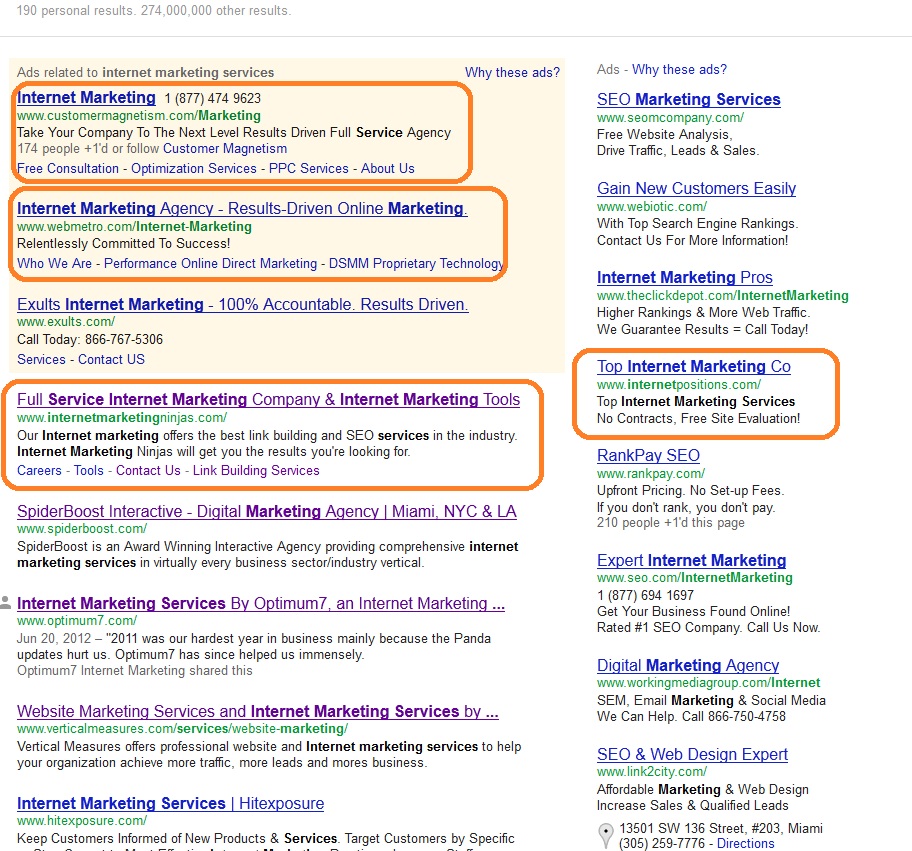
Task: Click the URL 'www.customermagnetism.com/Marketing'
Action: coord(138,116)
